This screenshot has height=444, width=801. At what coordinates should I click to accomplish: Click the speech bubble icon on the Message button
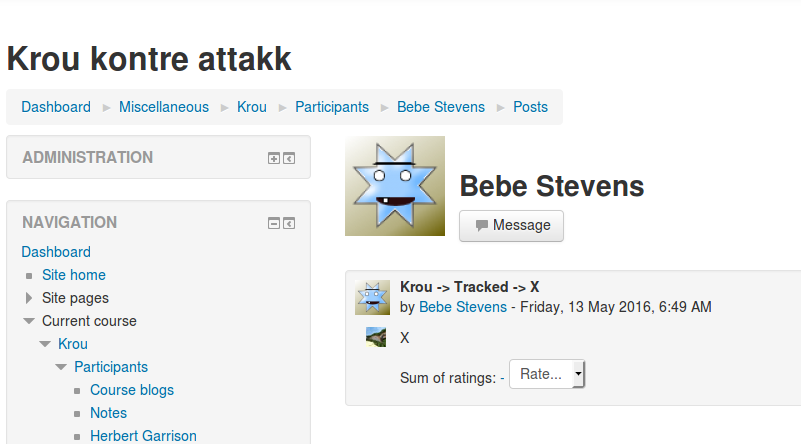481,225
